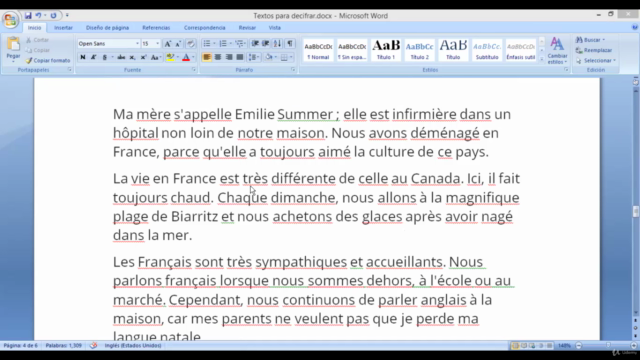640x360 pixels.
Task: Apply red font color
Action: [x=186, y=57]
